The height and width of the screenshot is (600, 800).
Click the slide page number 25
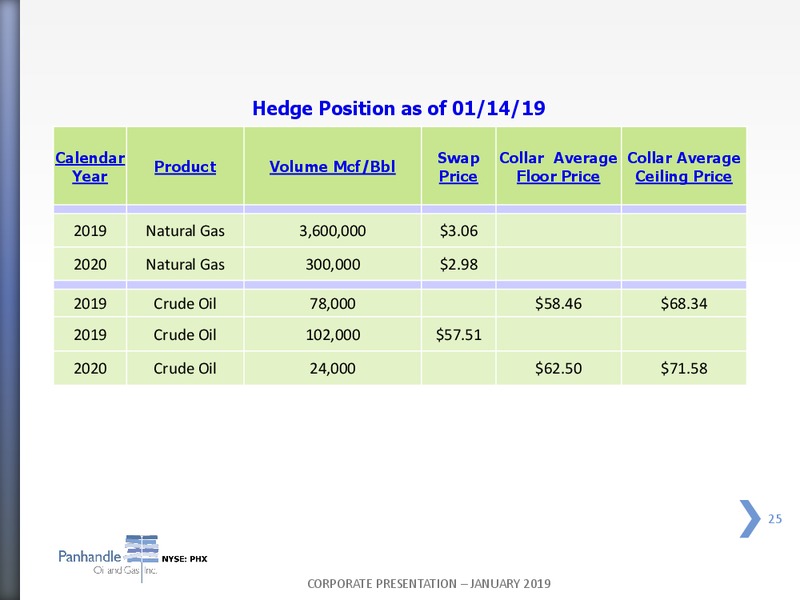point(775,519)
